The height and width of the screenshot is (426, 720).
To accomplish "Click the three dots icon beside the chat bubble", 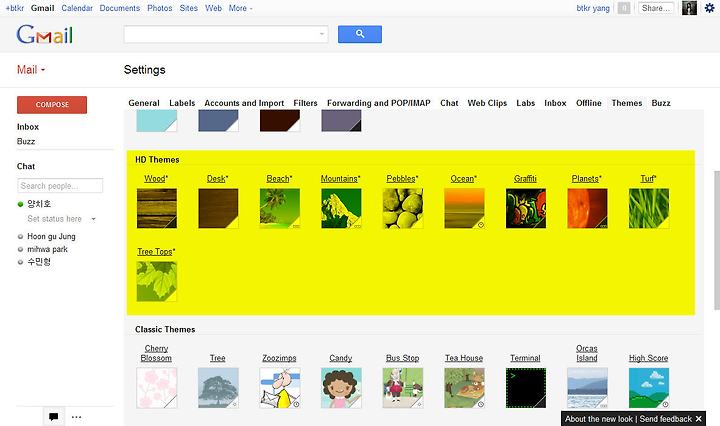I will click(76, 417).
